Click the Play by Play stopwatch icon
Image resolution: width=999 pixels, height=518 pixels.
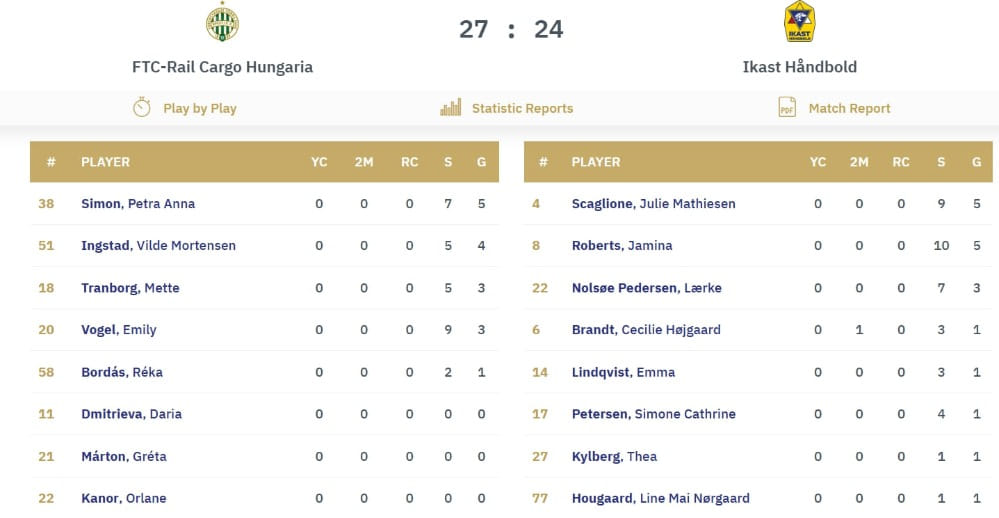[142, 108]
